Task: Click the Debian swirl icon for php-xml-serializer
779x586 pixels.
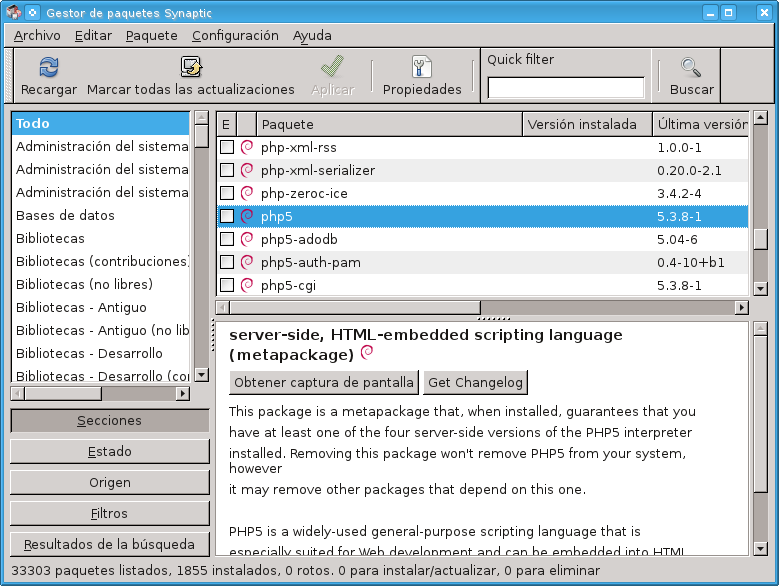Action: [x=247, y=170]
